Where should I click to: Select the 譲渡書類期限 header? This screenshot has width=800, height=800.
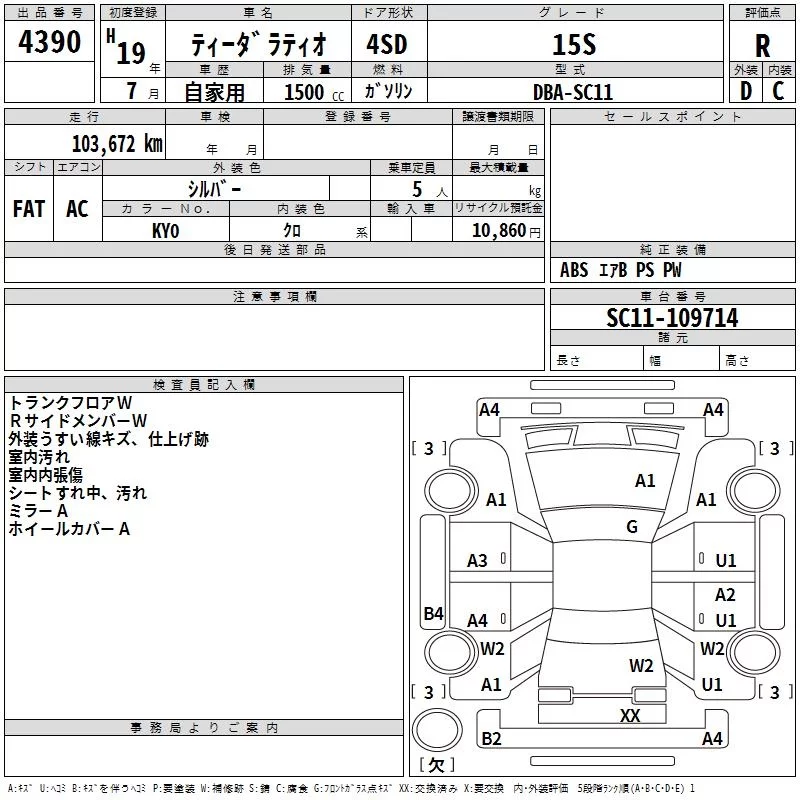click(x=498, y=117)
